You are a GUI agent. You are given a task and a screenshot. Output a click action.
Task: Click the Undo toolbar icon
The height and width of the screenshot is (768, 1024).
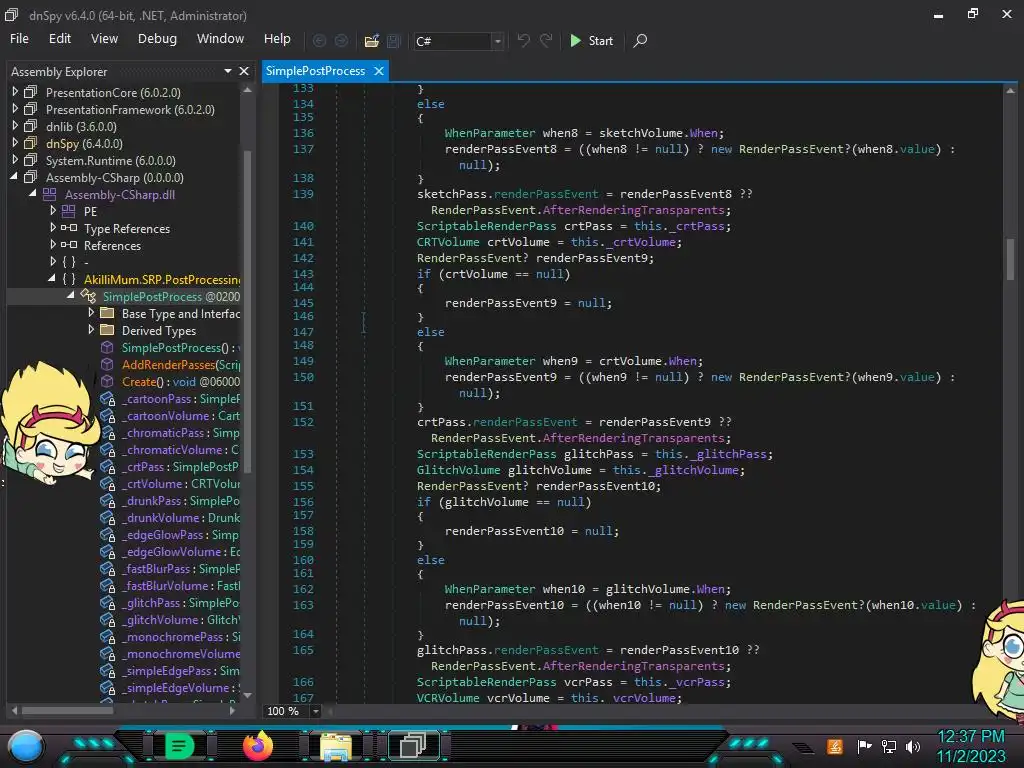tap(524, 40)
